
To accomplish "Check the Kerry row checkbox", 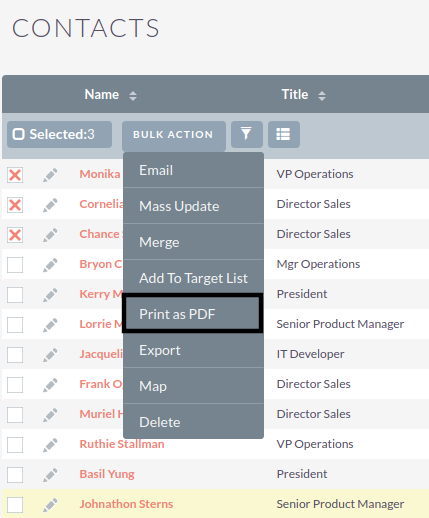I will tap(15, 295).
